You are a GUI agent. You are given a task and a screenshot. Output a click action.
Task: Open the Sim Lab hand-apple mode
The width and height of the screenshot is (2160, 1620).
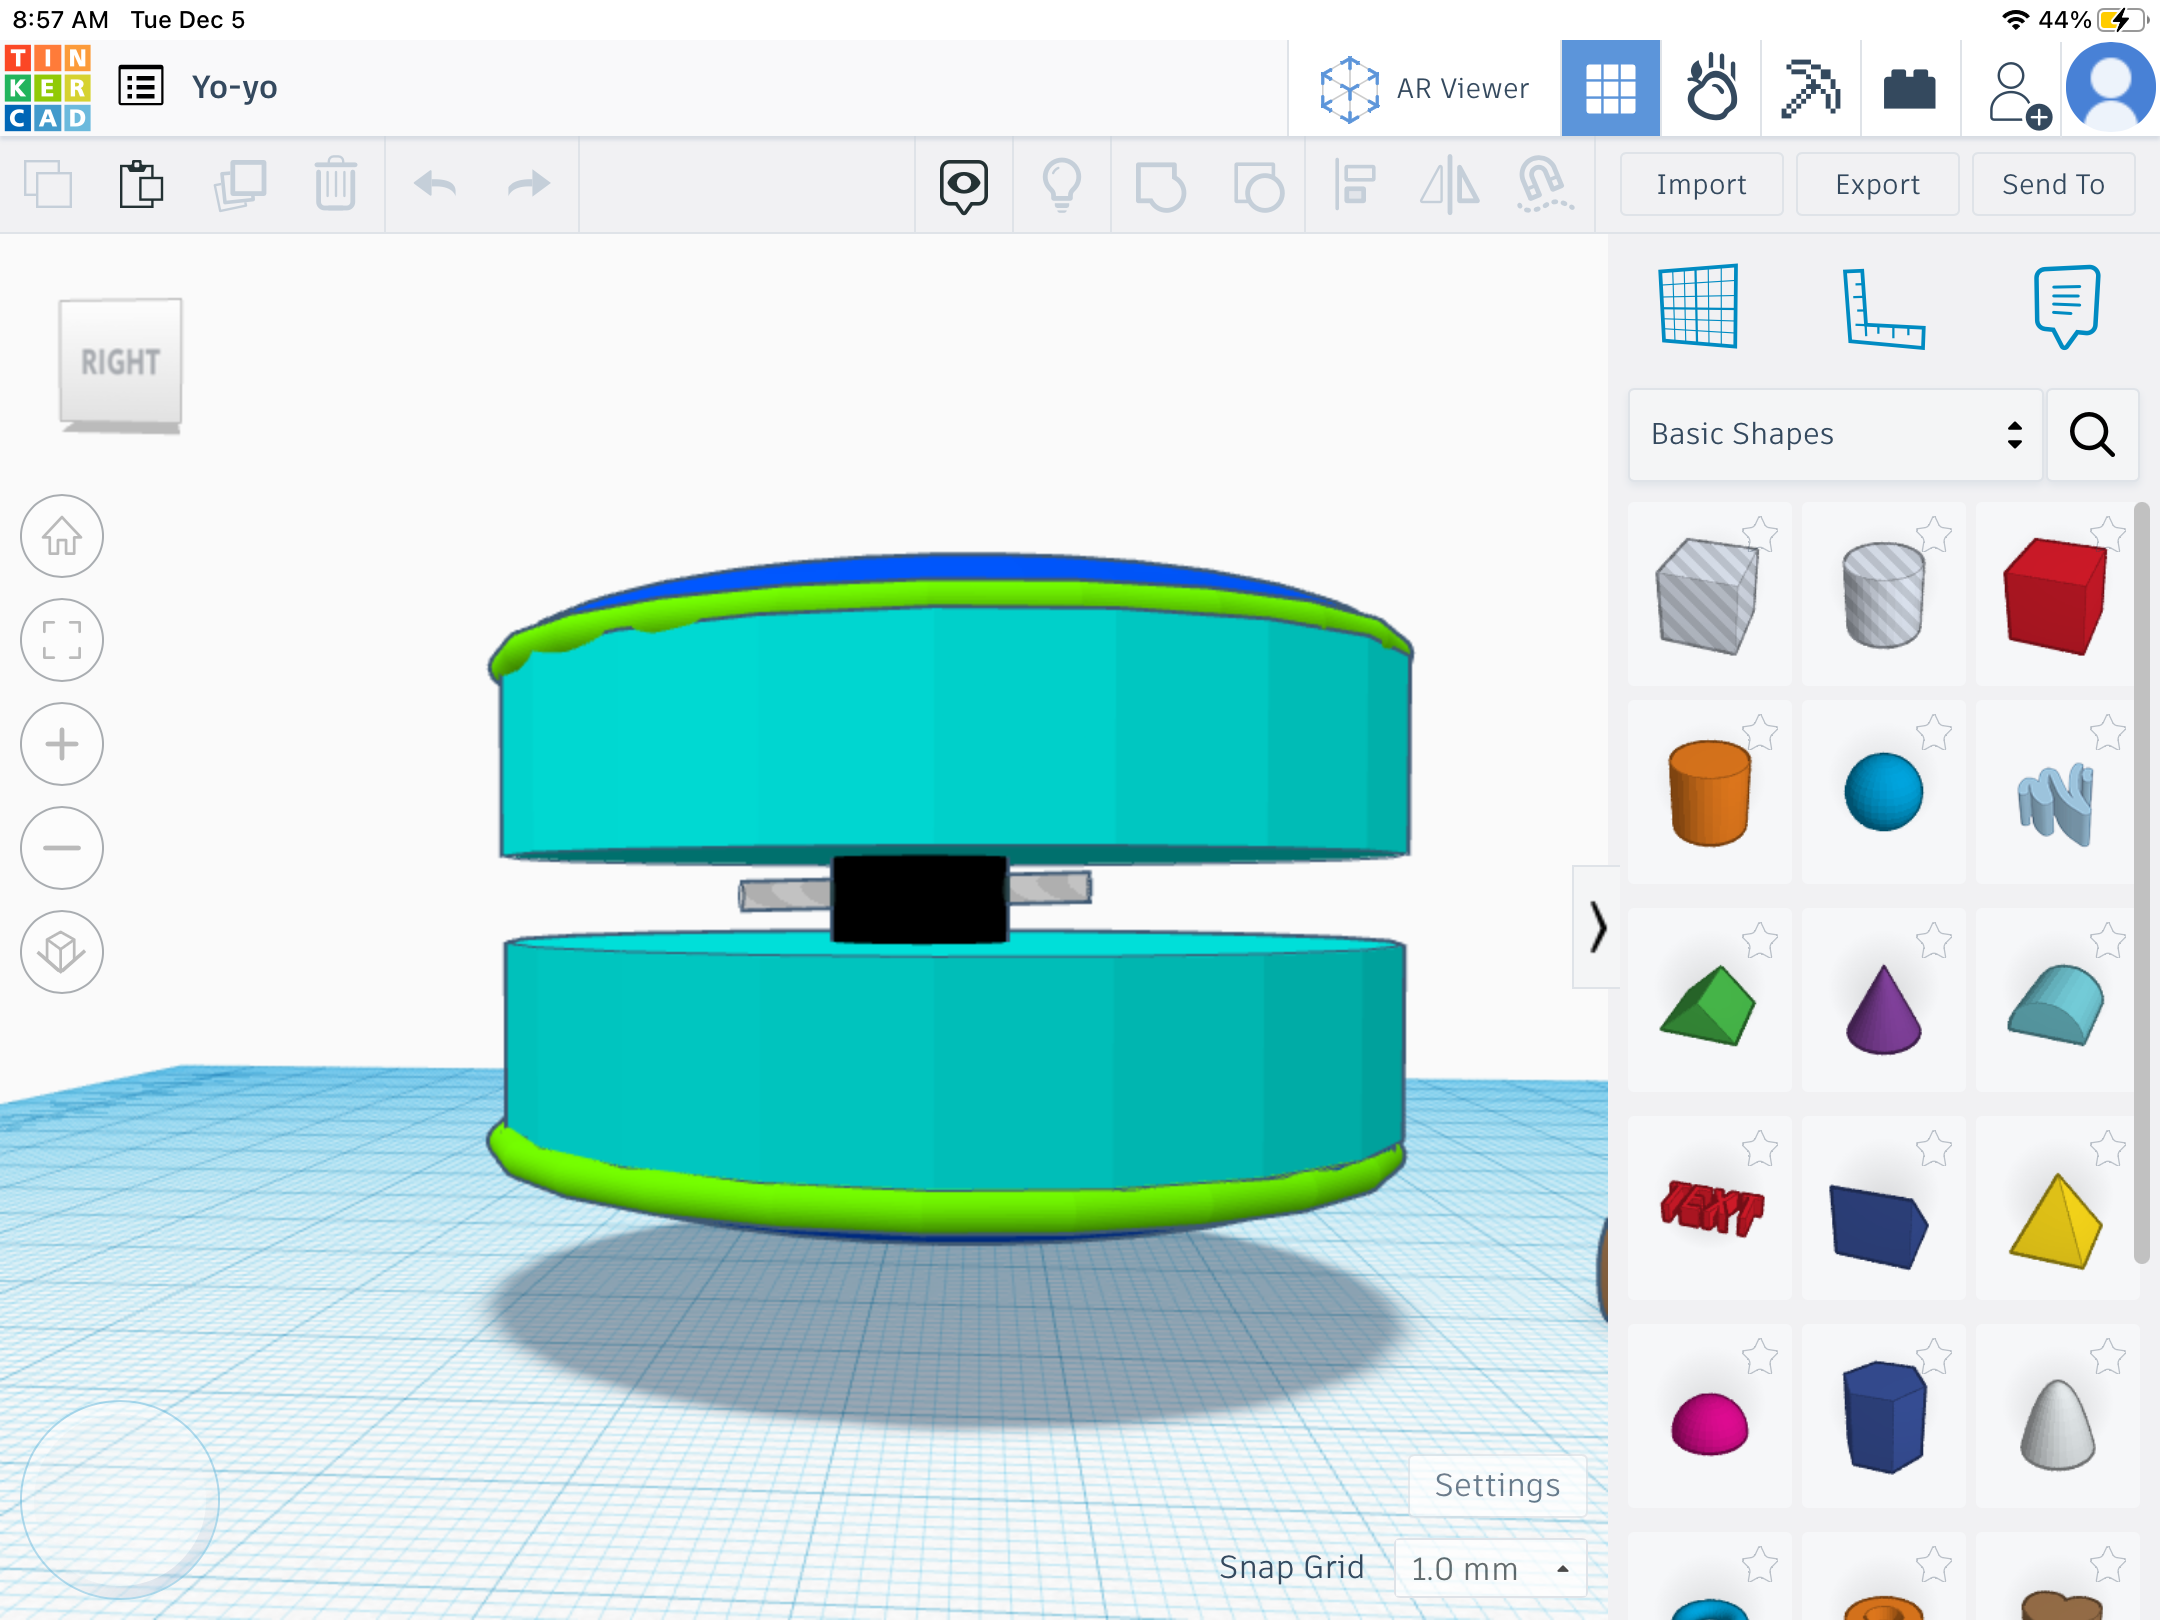[x=1711, y=89]
